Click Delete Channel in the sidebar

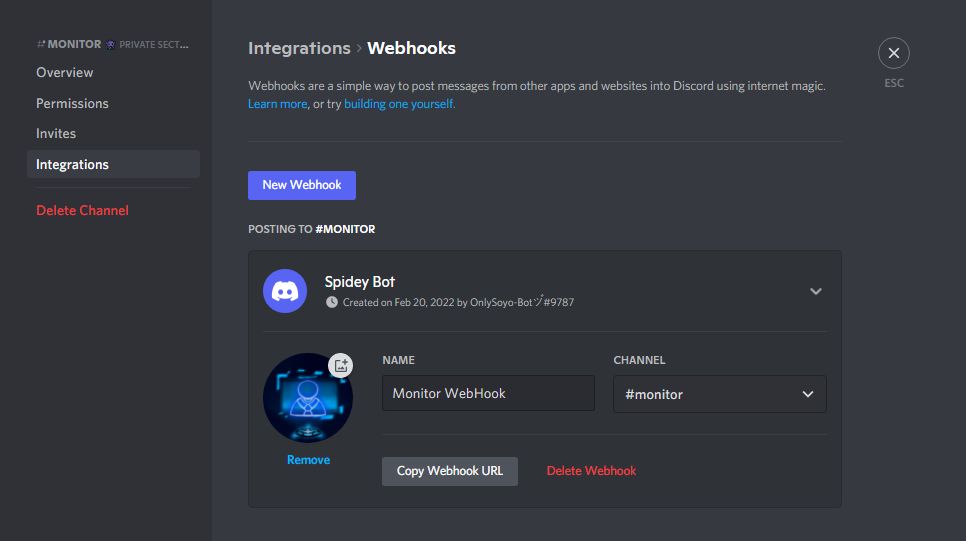pyautogui.click(x=83, y=210)
